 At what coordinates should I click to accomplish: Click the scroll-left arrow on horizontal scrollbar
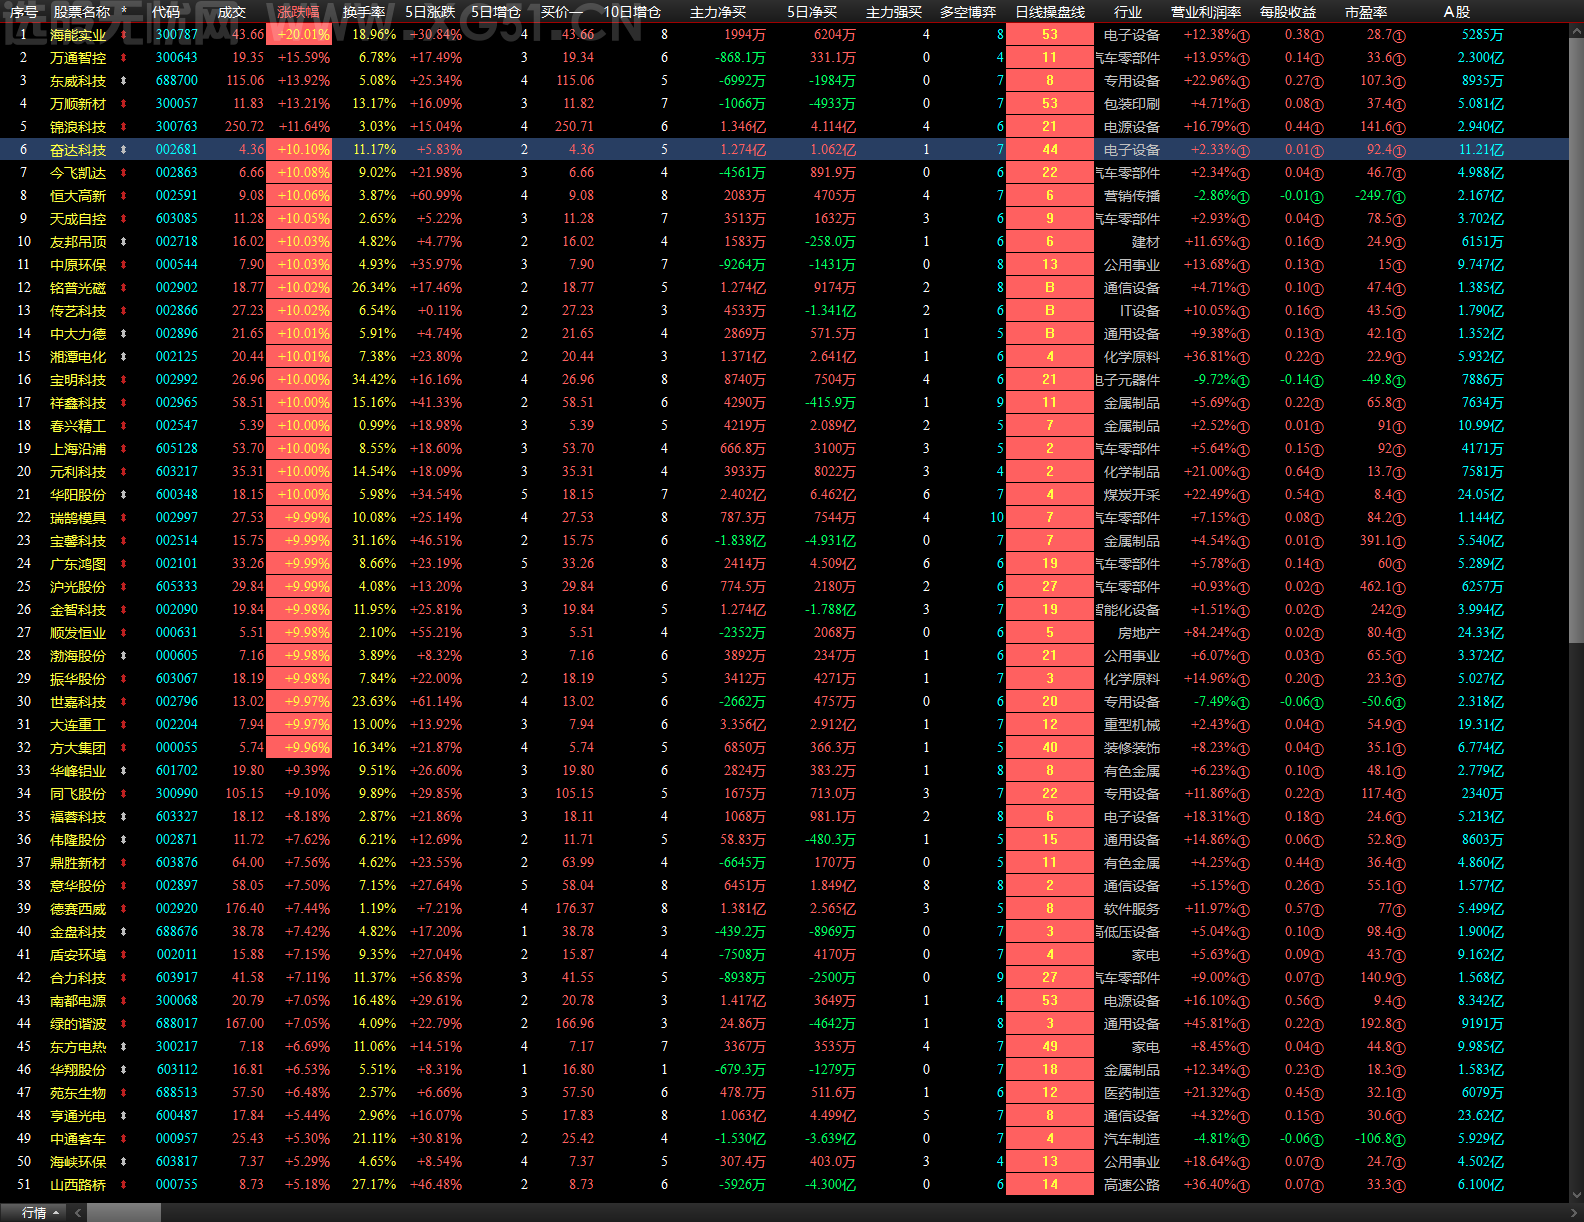click(77, 1213)
